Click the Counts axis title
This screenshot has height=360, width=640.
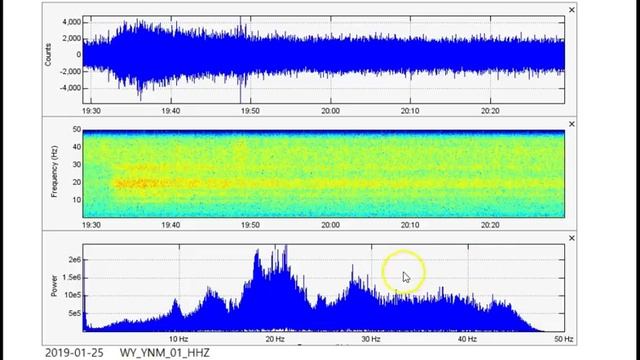(48, 55)
